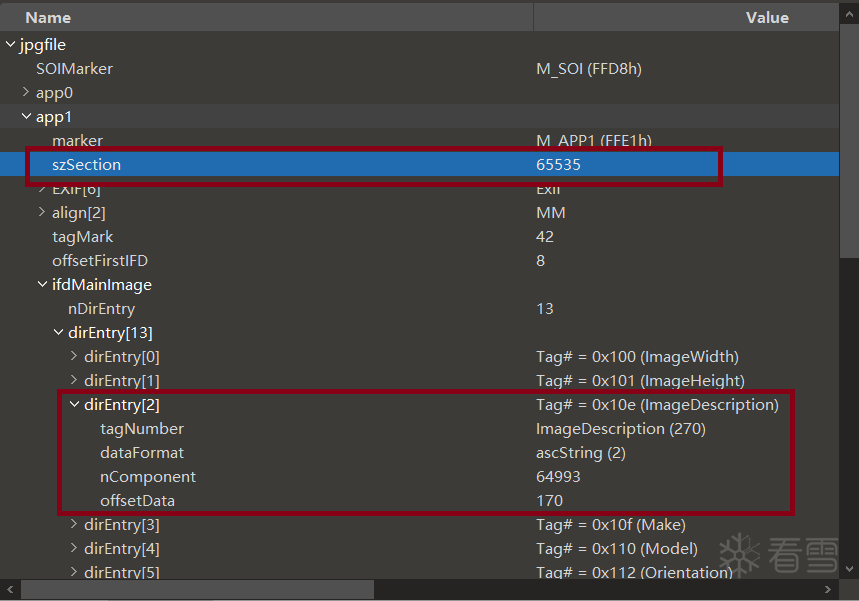Expand dirEntry[4] Model entry
This screenshot has height=601, width=859.
pos(74,549)
